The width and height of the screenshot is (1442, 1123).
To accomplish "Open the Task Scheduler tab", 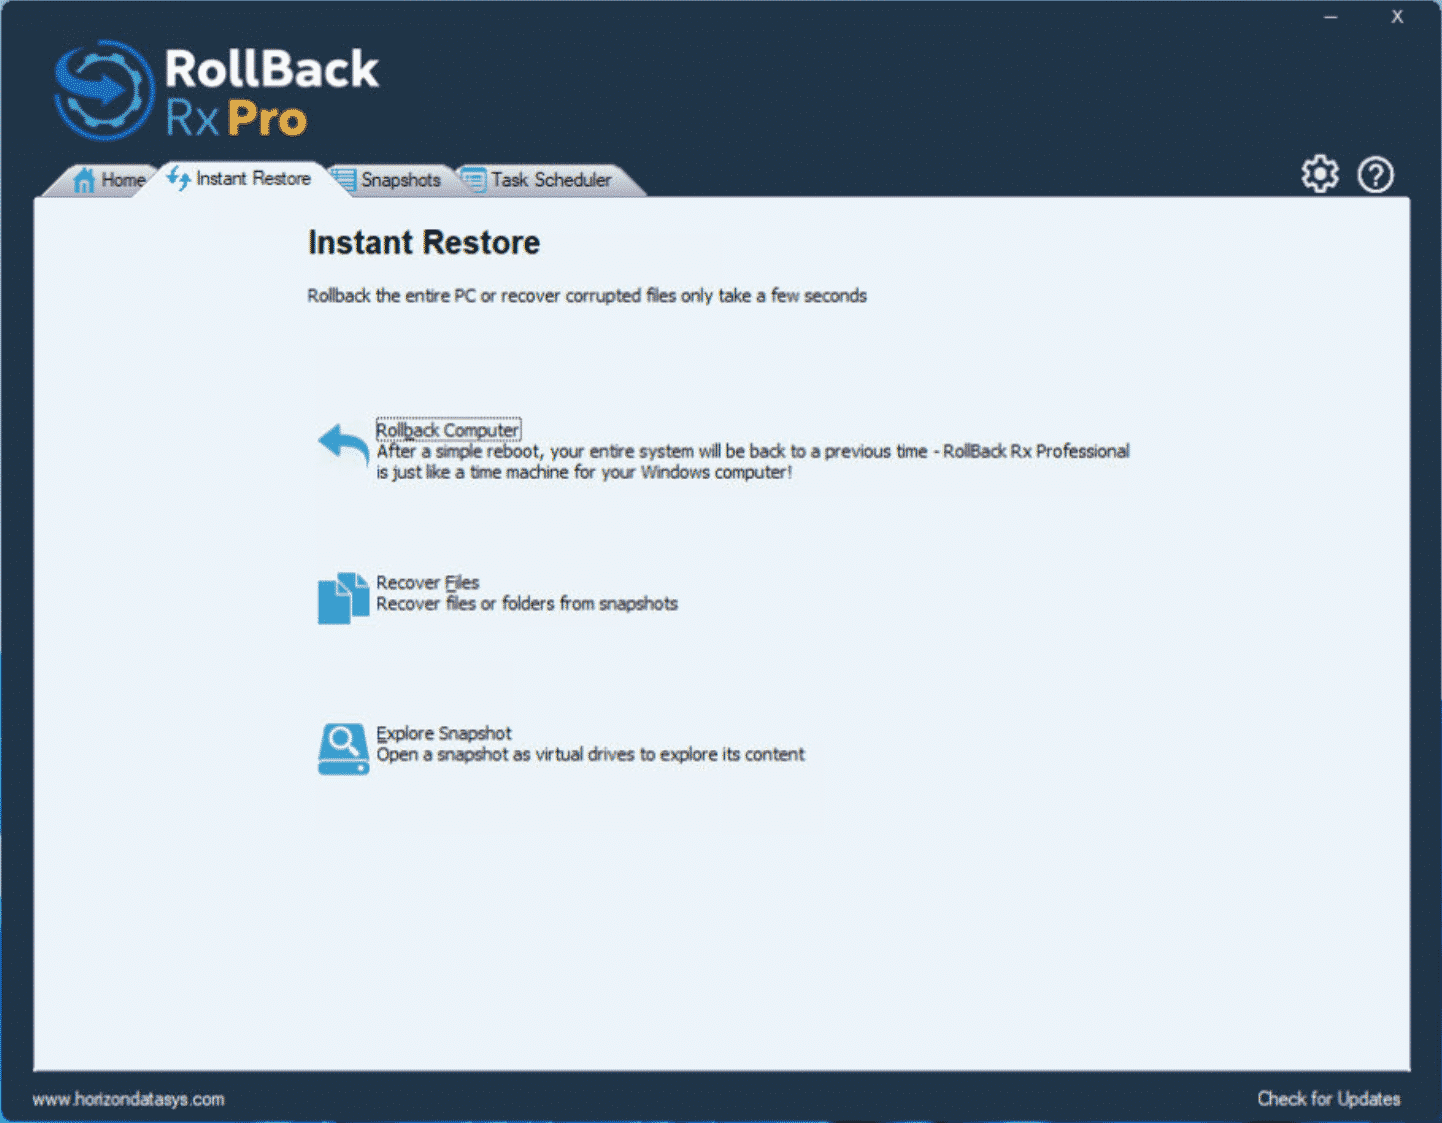I will tap(551, 180).
